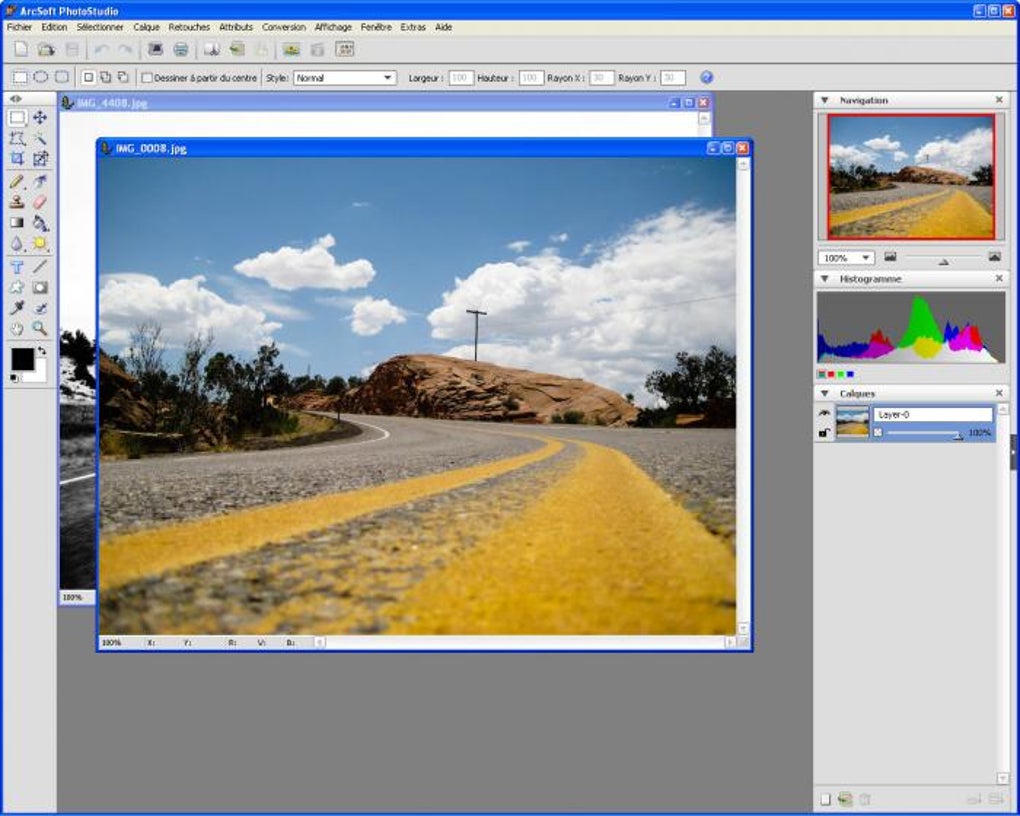Activate the Text tool
The width and height of the screenshot is (1020, 816).
[17, 266]
